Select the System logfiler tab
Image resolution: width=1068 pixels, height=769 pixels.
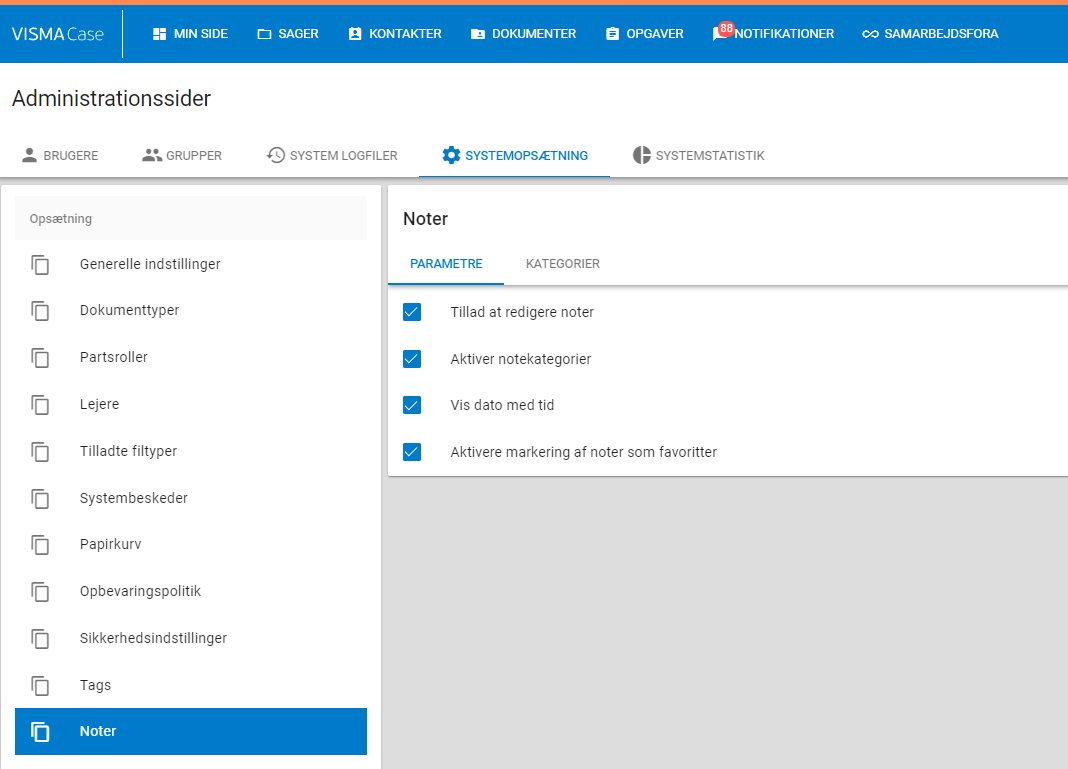332,155
